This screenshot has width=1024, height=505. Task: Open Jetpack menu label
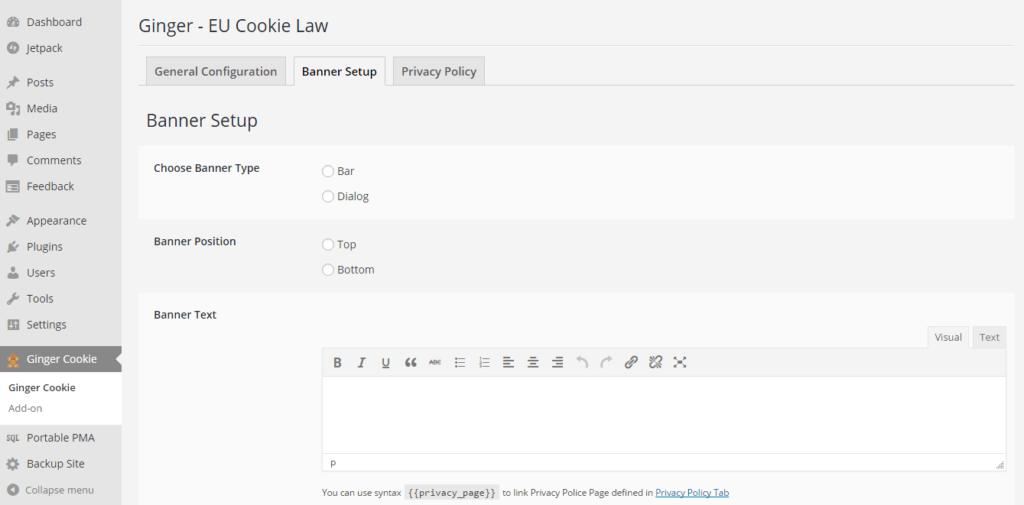44,48
